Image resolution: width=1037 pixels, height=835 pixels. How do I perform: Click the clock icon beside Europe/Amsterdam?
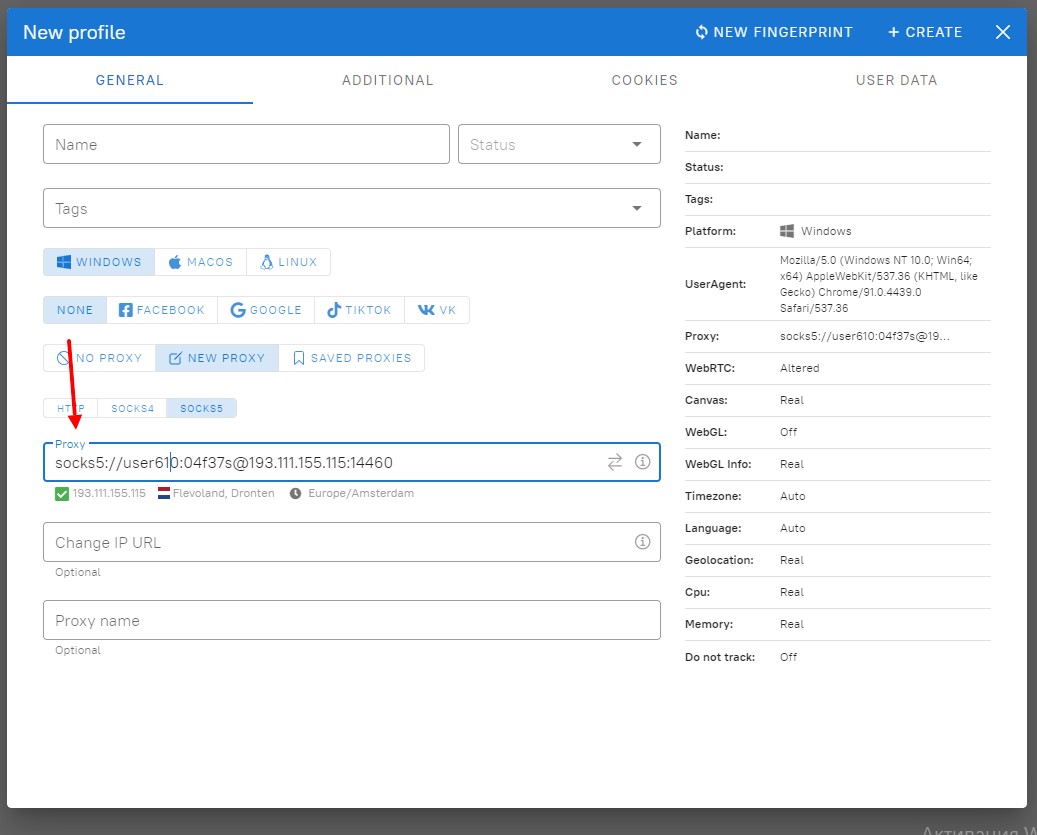[296, 493]
